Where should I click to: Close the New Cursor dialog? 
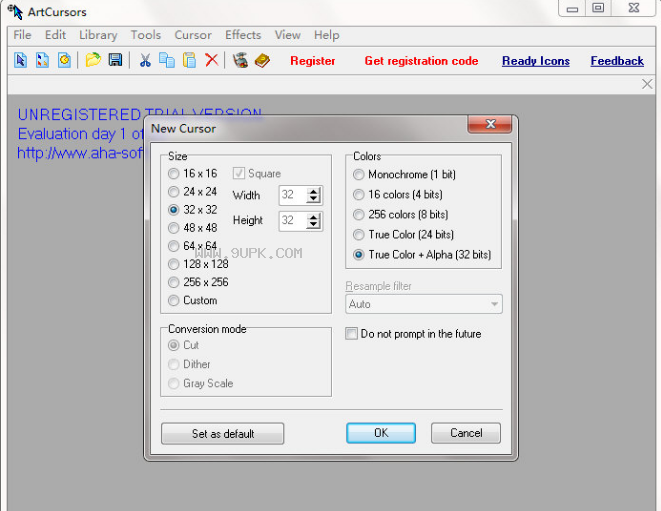click(x=490, y=124)
